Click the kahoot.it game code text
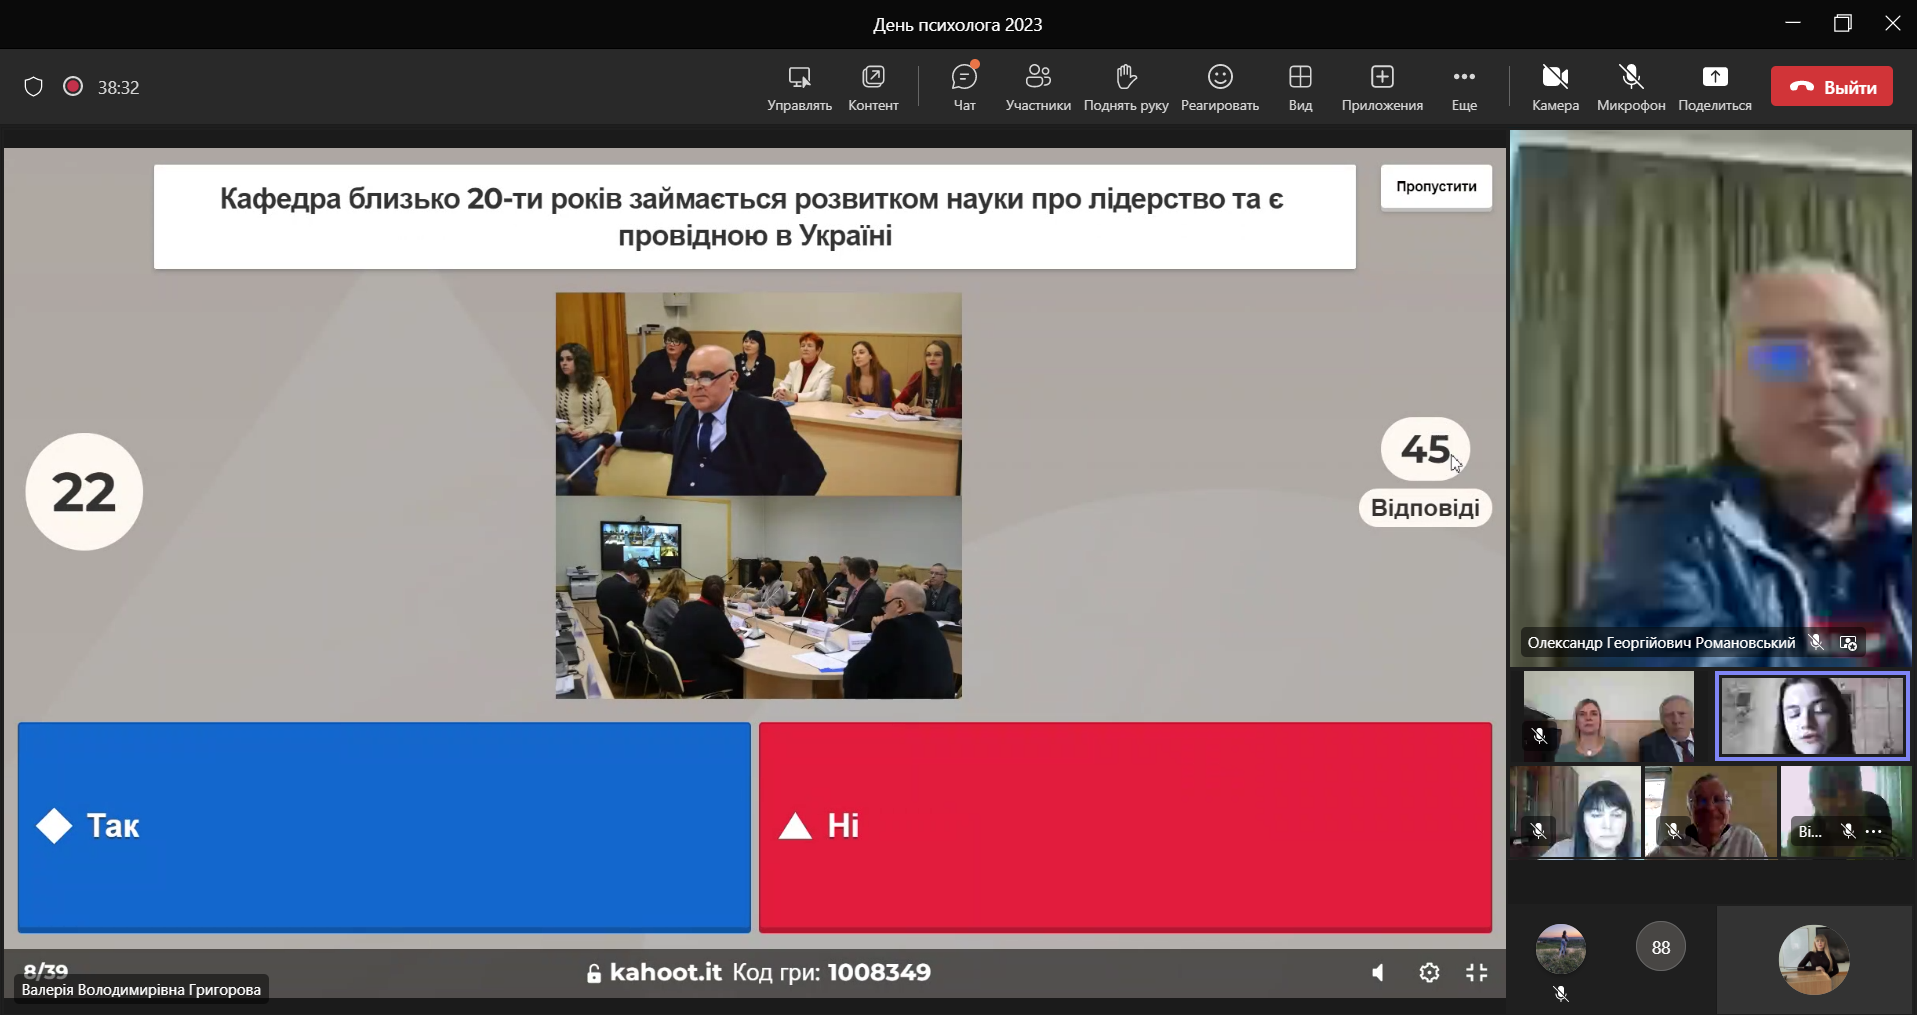The image size is (1917, 1015). [759, 973]
